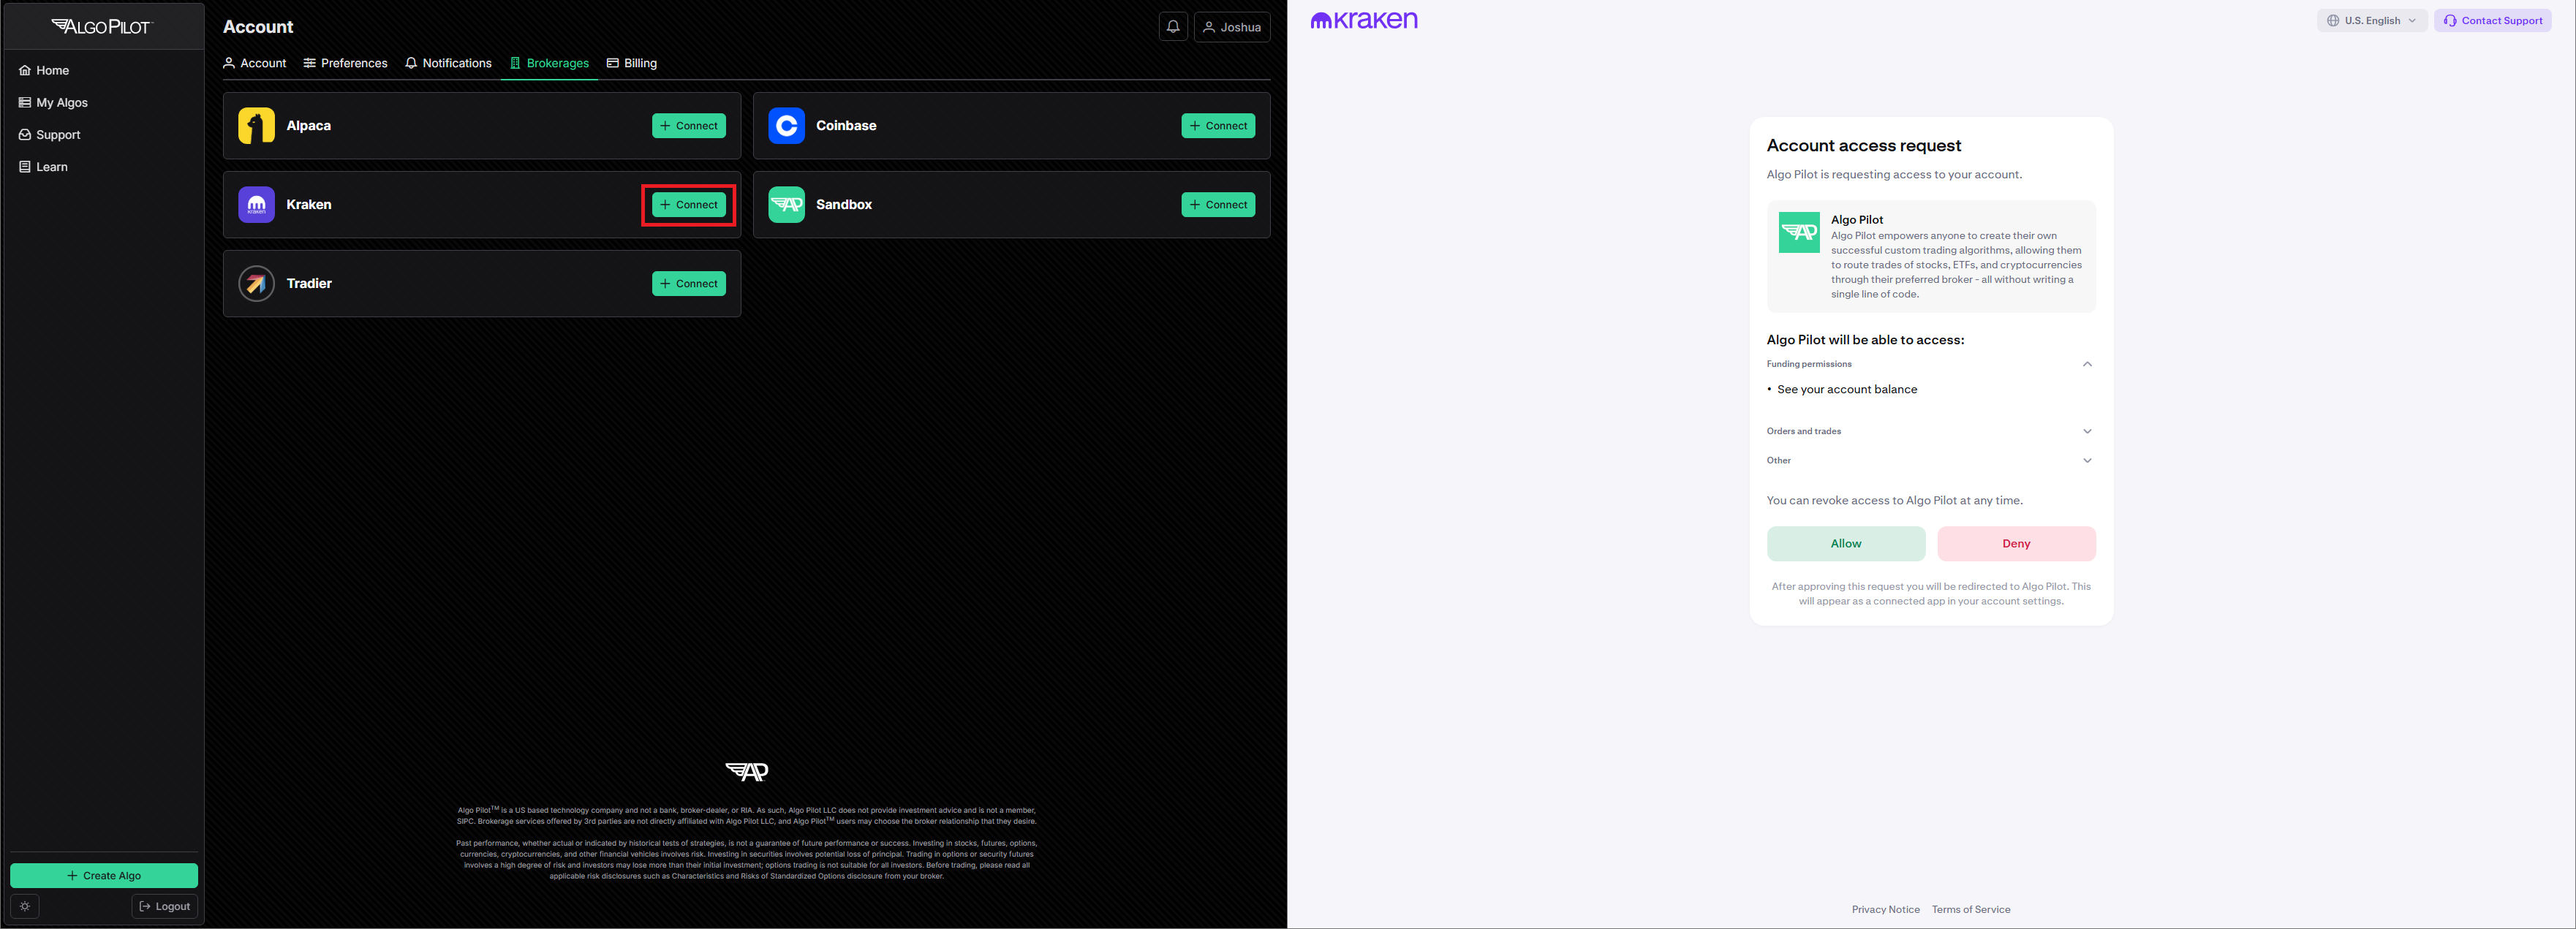Toggle the light/dark theme icon
The height and width of the screenshot is (929, 2576).
25,906
